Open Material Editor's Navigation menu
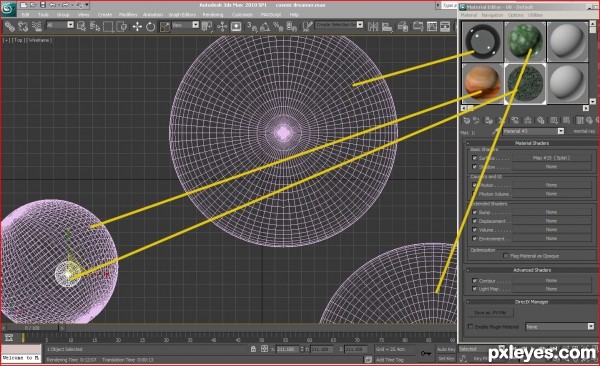The width and height of the screenshot is (600, 366). click(492, 15)
